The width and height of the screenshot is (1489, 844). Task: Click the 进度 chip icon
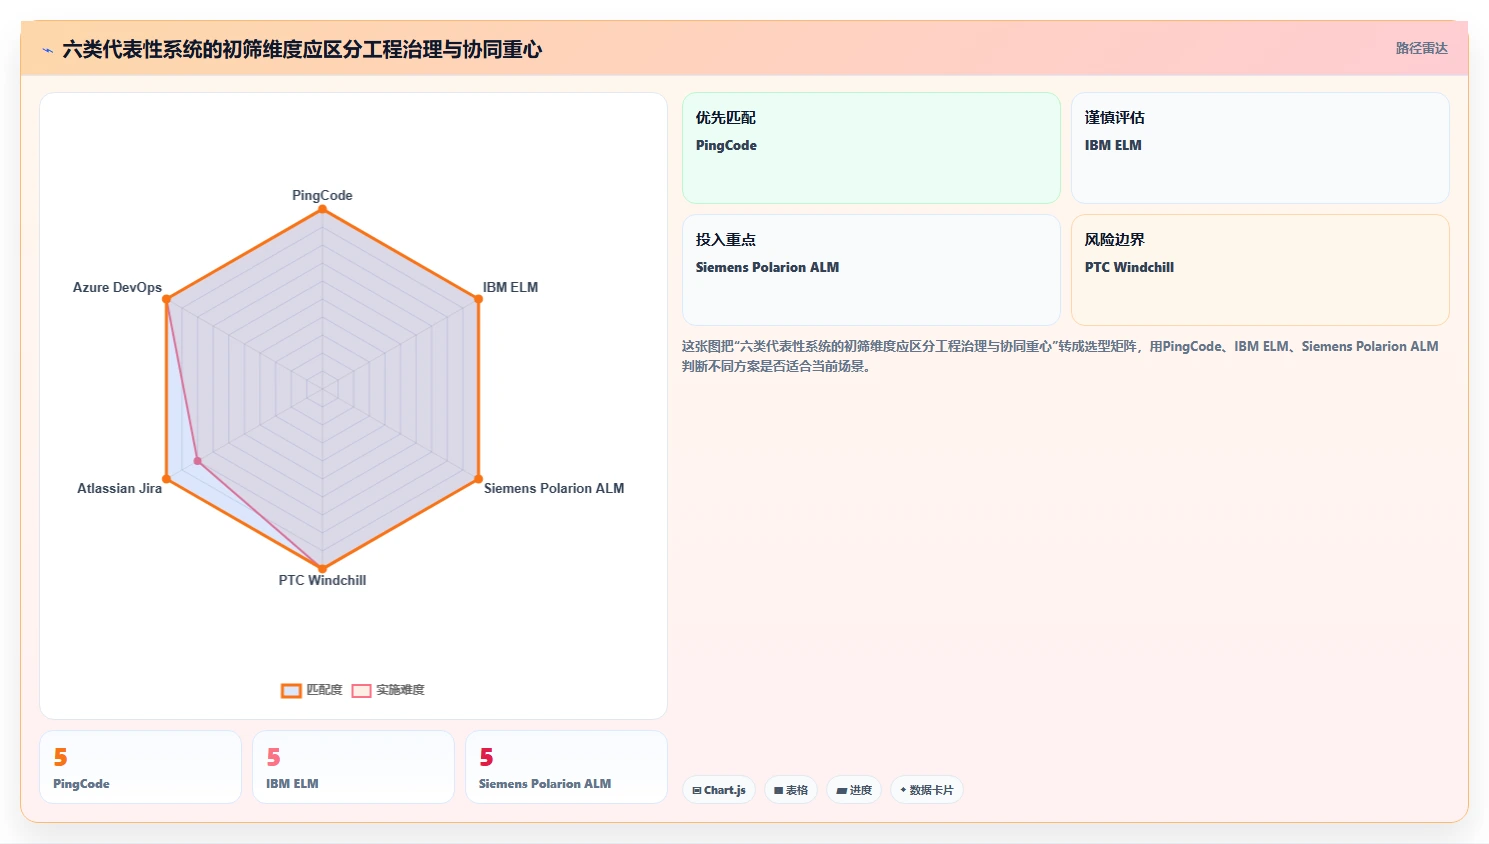842,790
